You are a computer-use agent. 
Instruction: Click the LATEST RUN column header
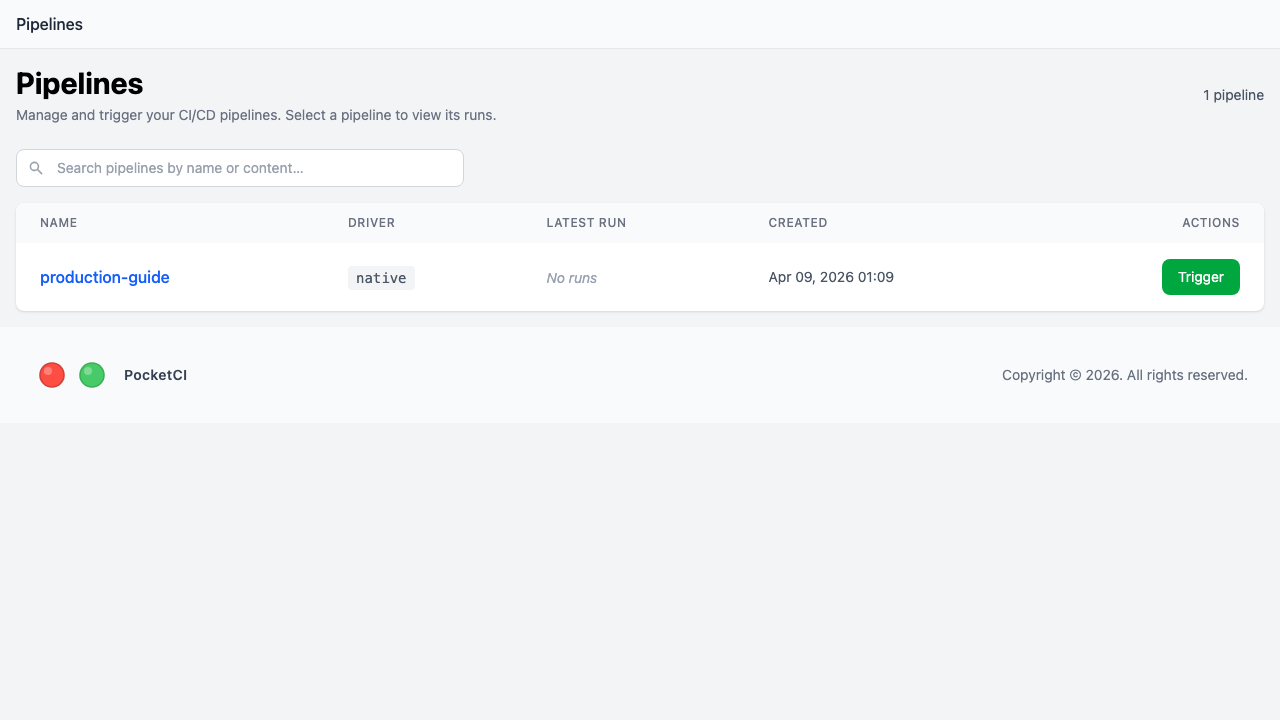pyautogui.click(x=586, y=223)
